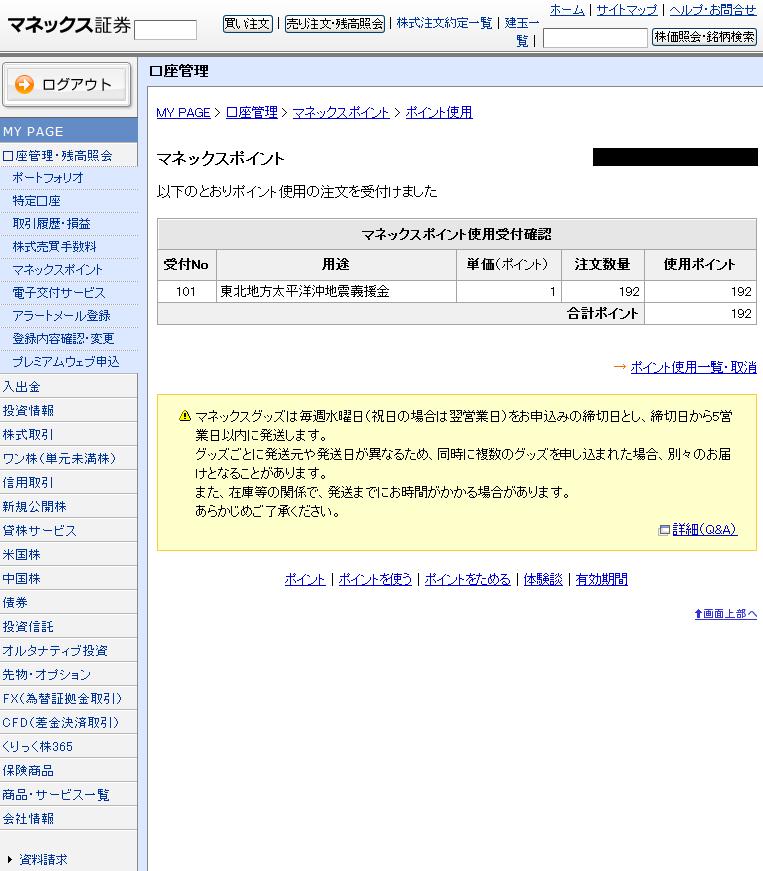Image resolution: width=763 pixels, height=871 pixels.
Task: Open 保険商品 sidebar menu
Action: click(69, 770)
